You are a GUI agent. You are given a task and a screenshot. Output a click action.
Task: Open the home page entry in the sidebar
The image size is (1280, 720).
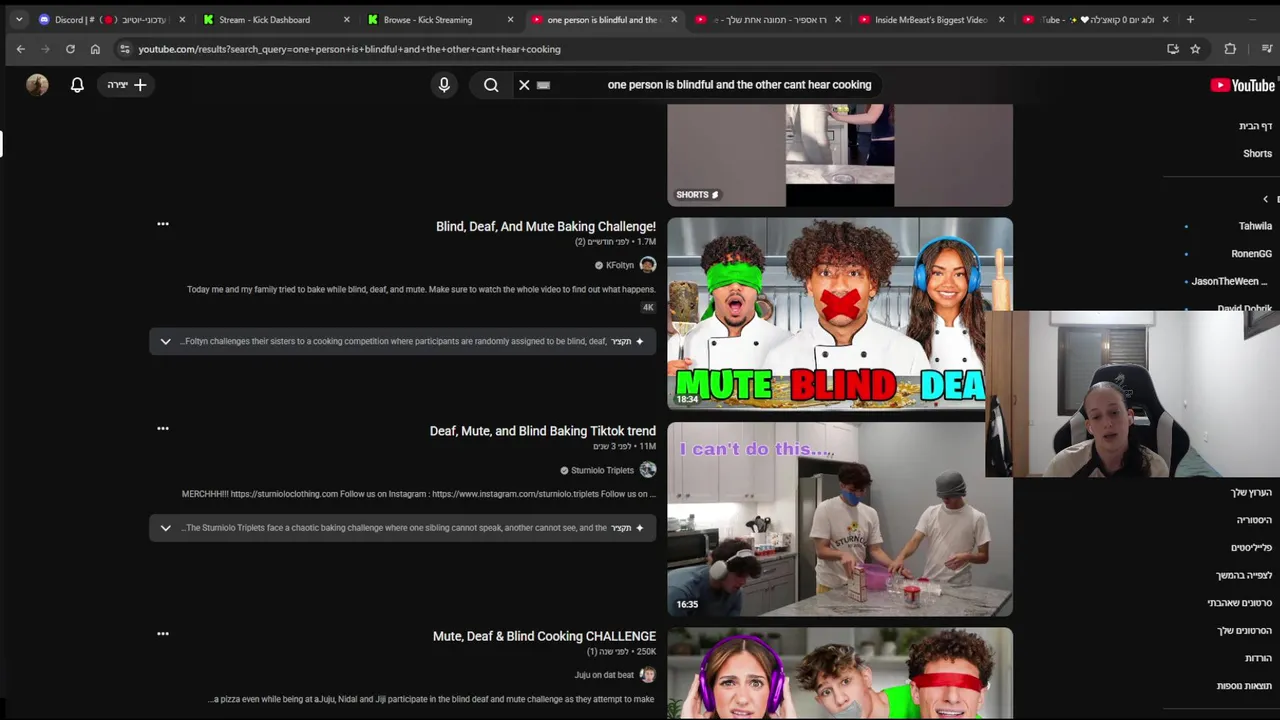[x=1255, y=126]
